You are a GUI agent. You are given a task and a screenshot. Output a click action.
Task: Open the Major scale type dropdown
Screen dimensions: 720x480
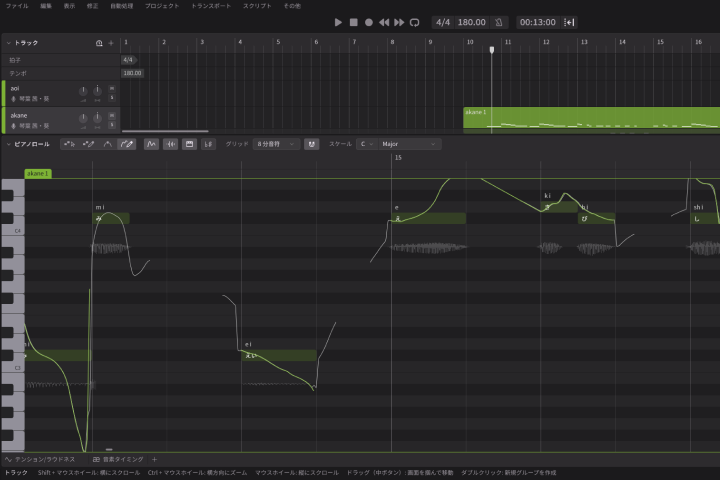(409, 144)
